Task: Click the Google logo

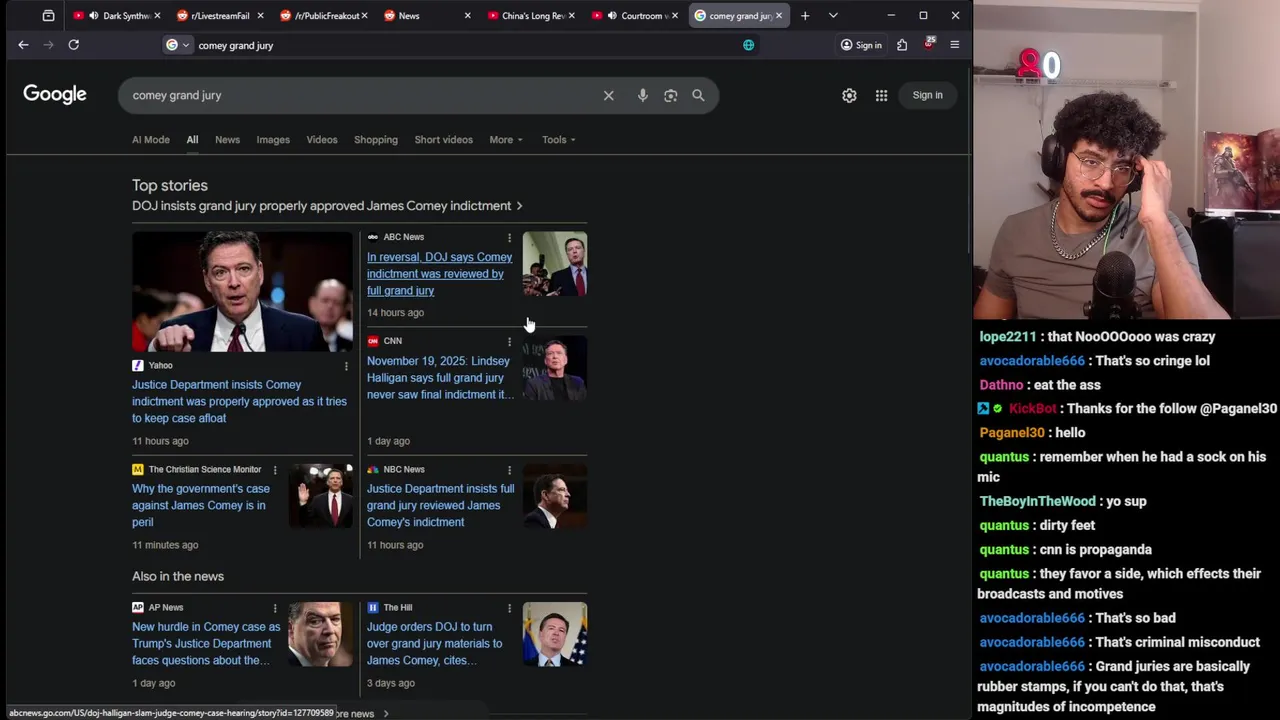Action: [x=55, y=94]
